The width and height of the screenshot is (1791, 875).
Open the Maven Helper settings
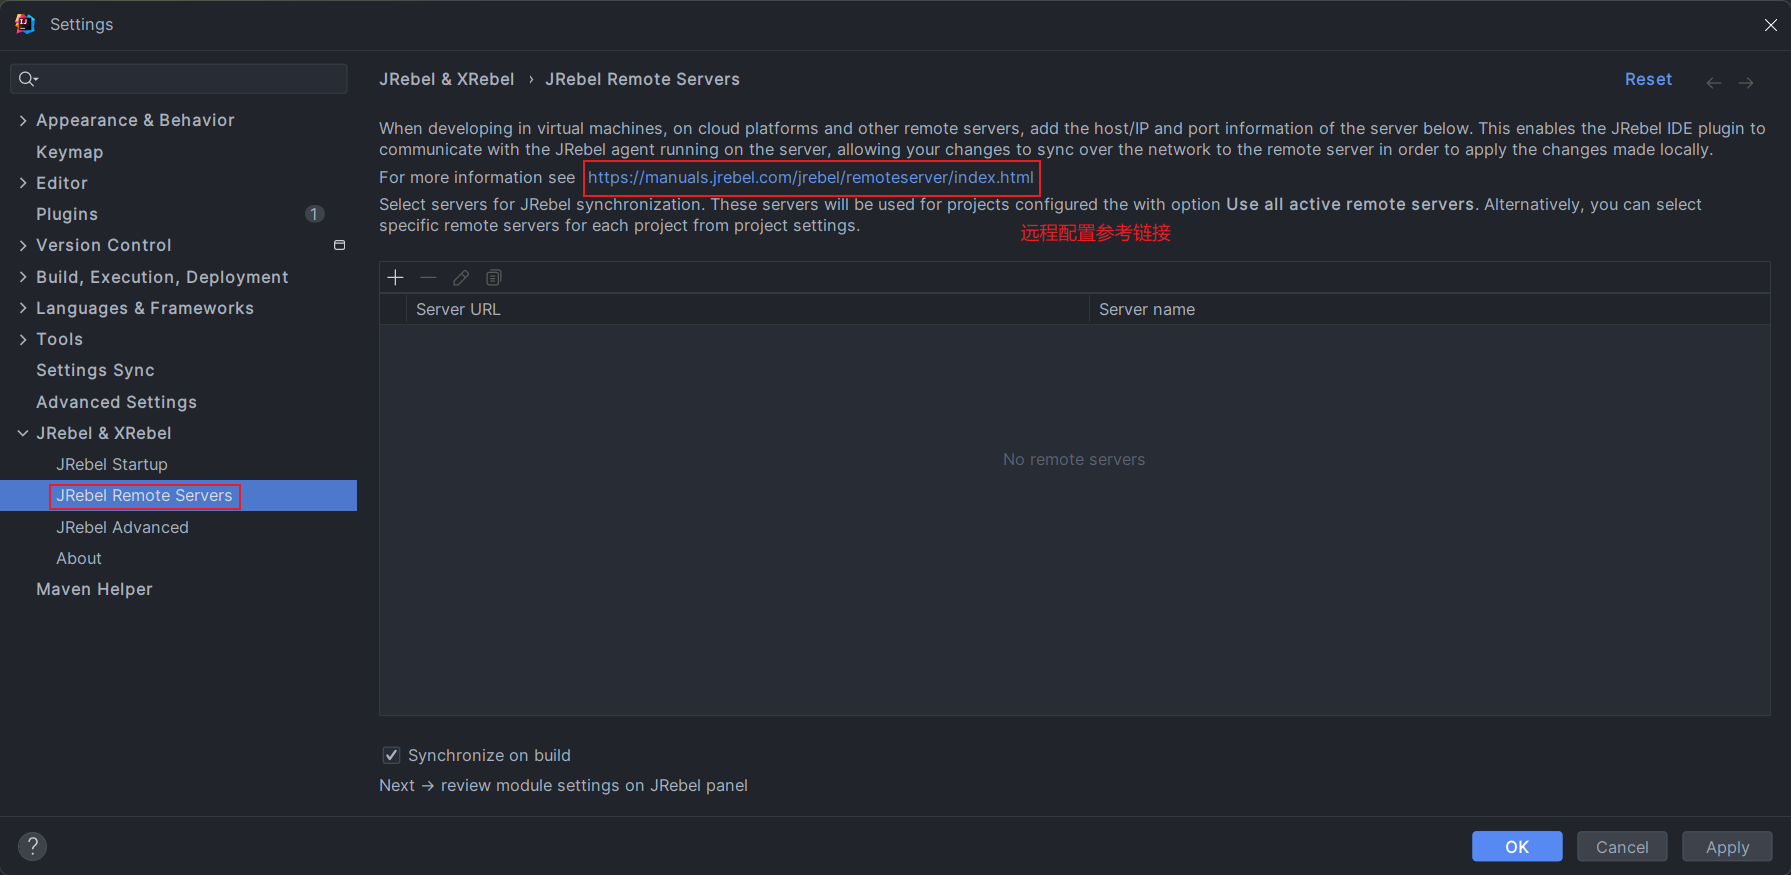[94, 589]
